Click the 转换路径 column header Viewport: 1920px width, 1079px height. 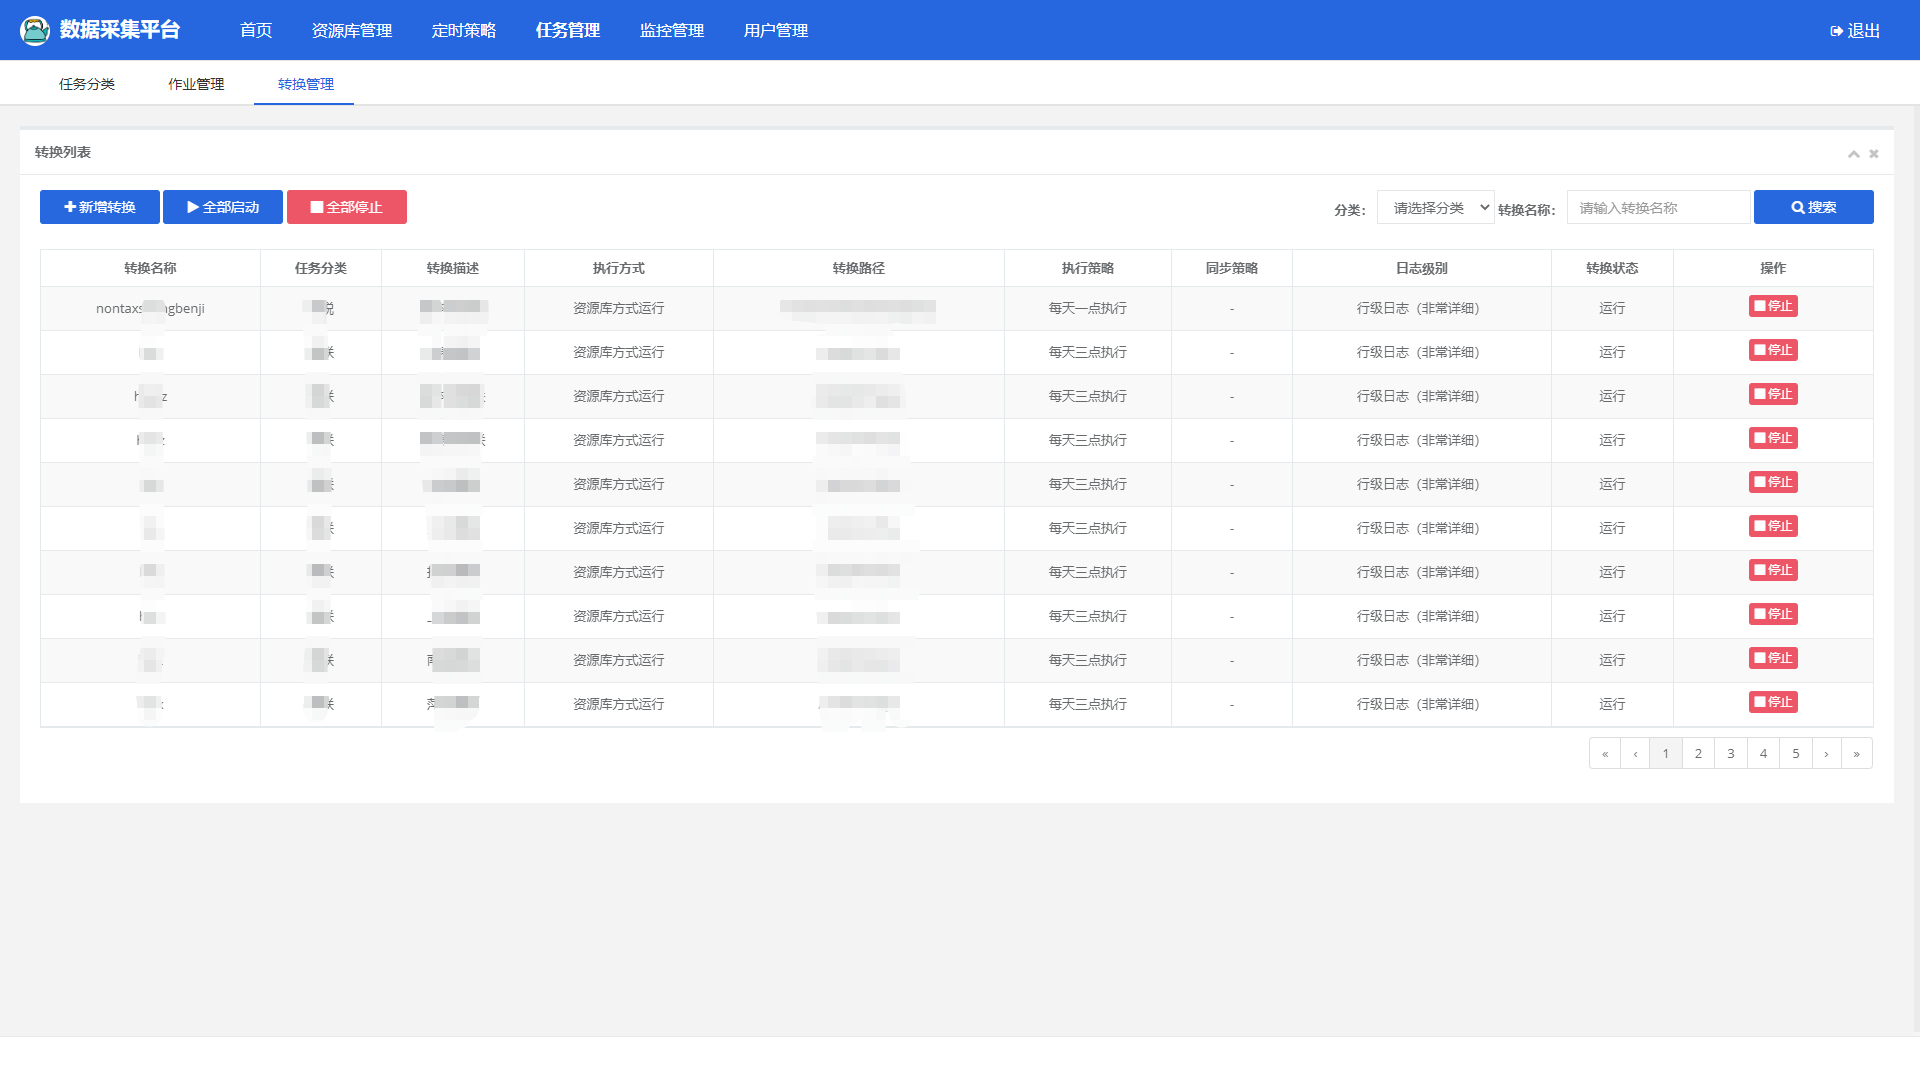coord(859,268)
